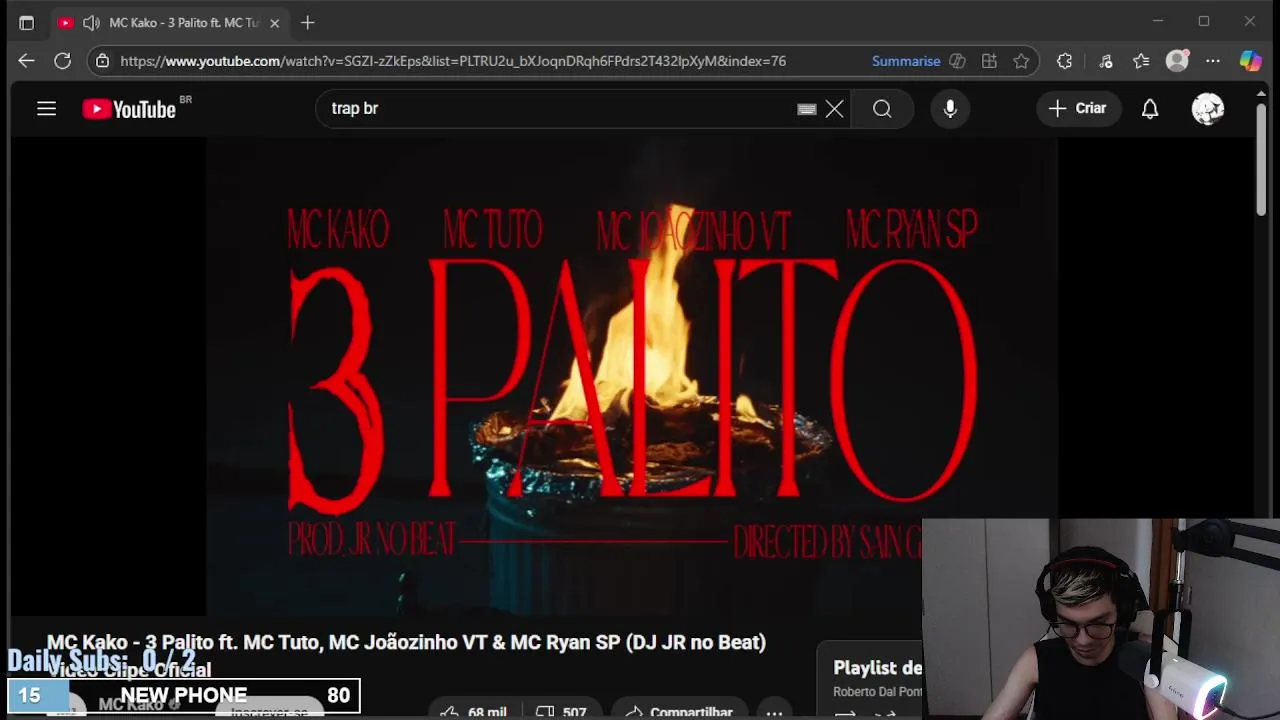Run YouTube search with magnifier button
The height and width of the screenshot is (720, 1280).
coord(882,109)
